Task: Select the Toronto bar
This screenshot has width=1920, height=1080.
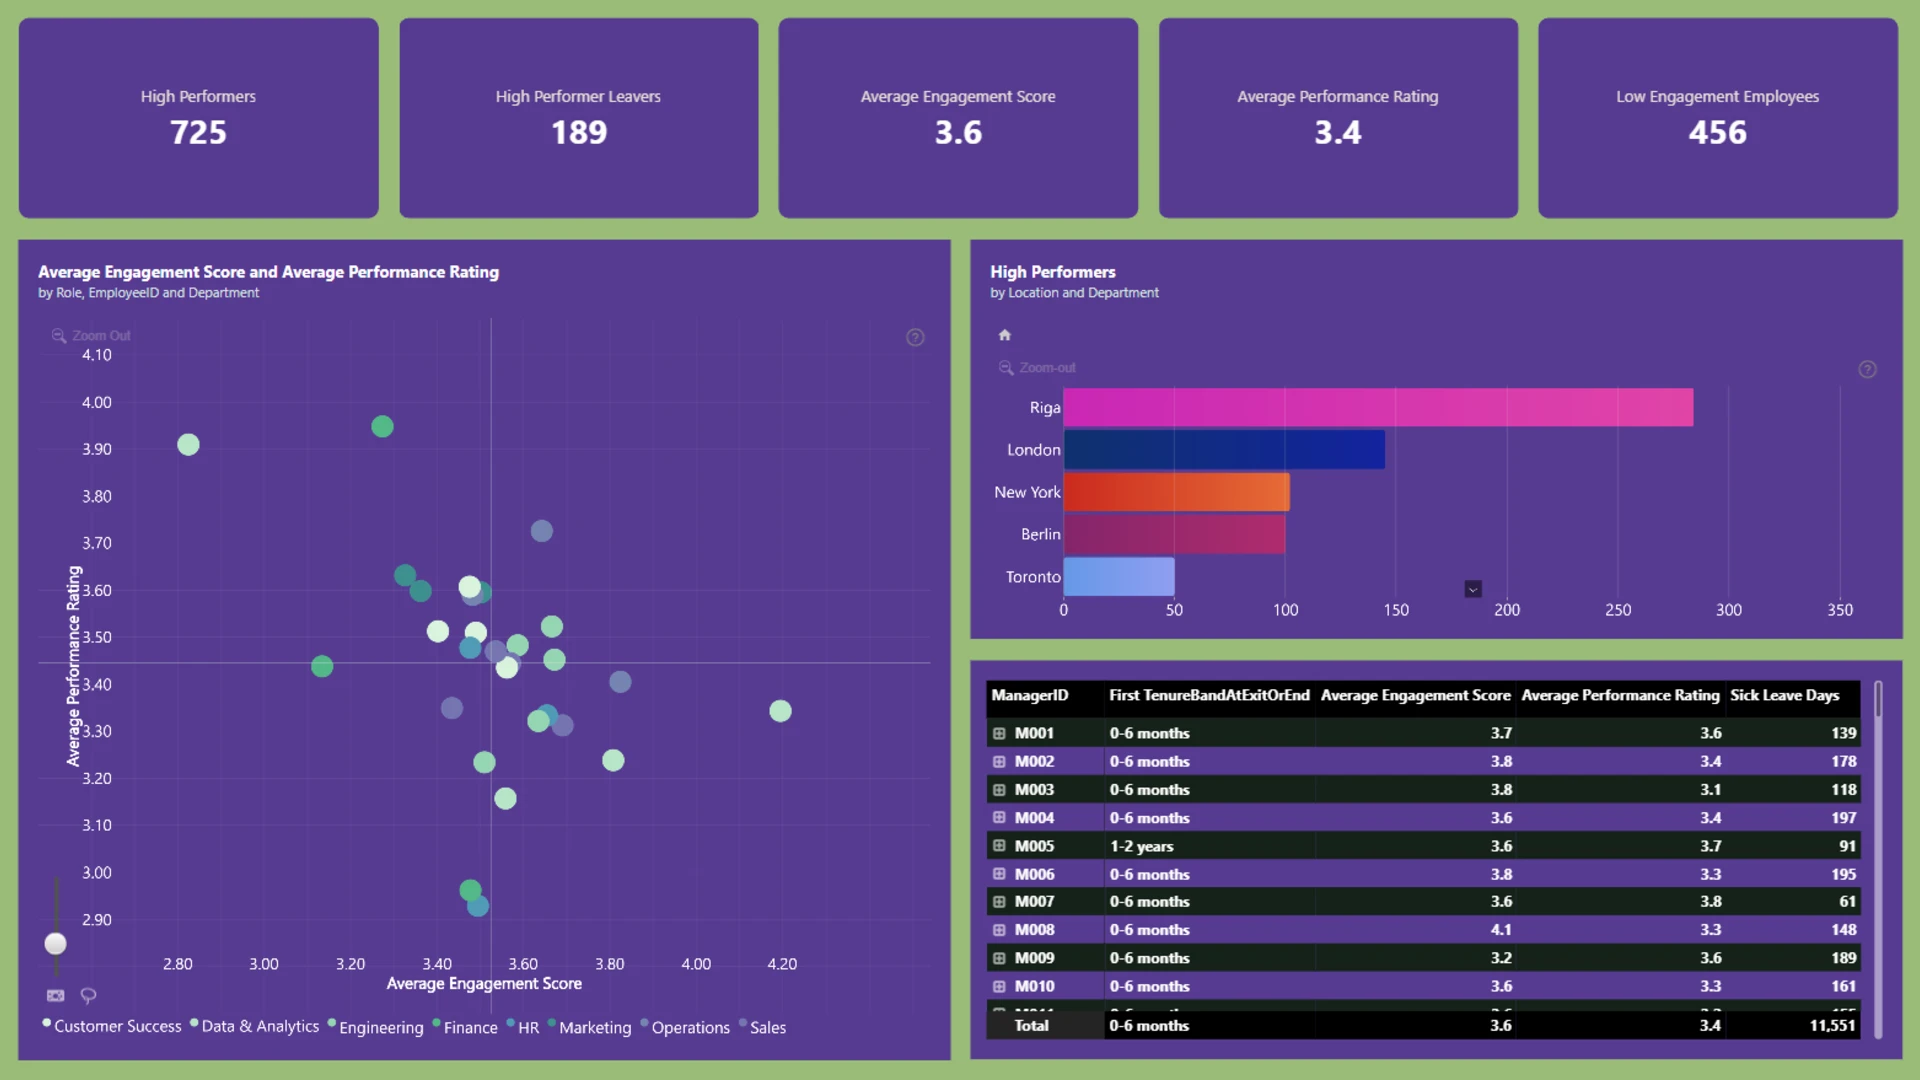Action: tap(1119, 577)
